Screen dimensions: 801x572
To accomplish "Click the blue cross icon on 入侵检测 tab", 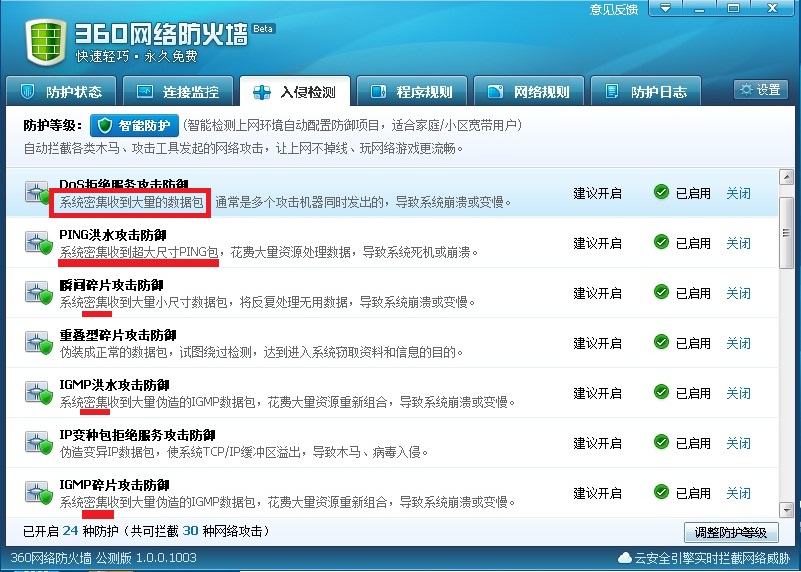I will click(x=262, y=92).
